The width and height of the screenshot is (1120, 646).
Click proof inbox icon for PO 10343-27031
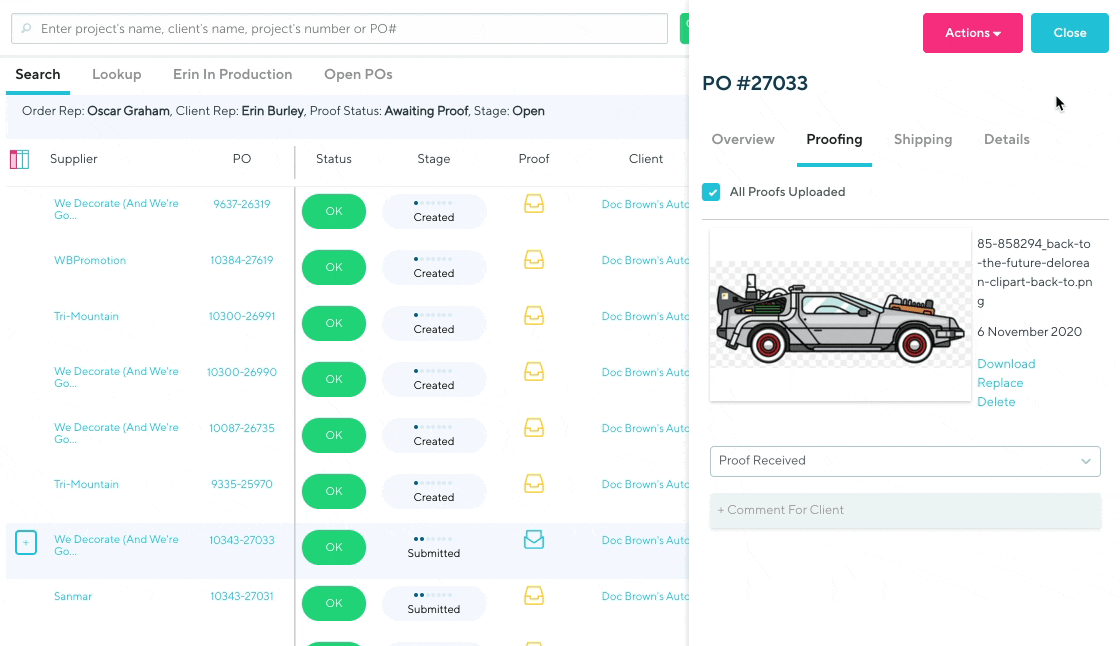click(x=534, y=596)
